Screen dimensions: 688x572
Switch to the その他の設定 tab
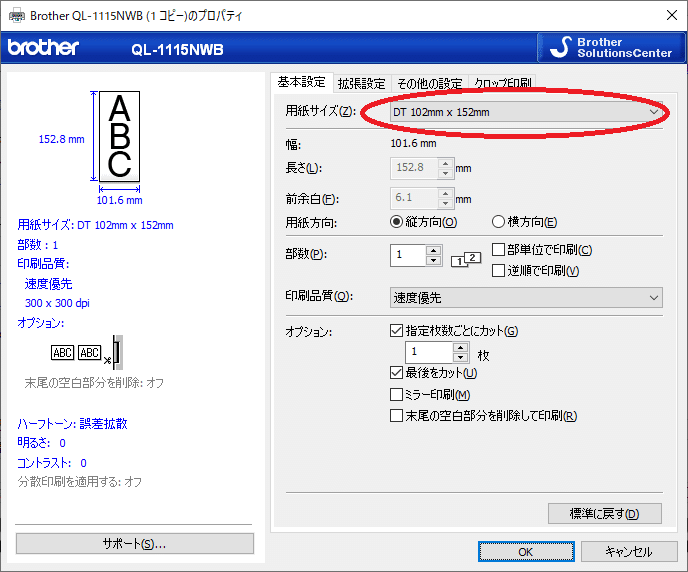coord(430,83)
